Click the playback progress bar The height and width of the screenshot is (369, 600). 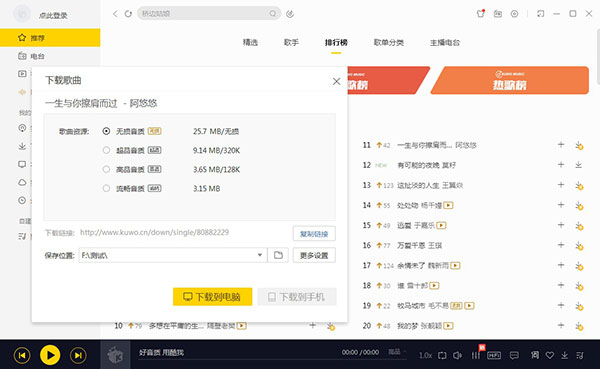(x=272, y=360)
